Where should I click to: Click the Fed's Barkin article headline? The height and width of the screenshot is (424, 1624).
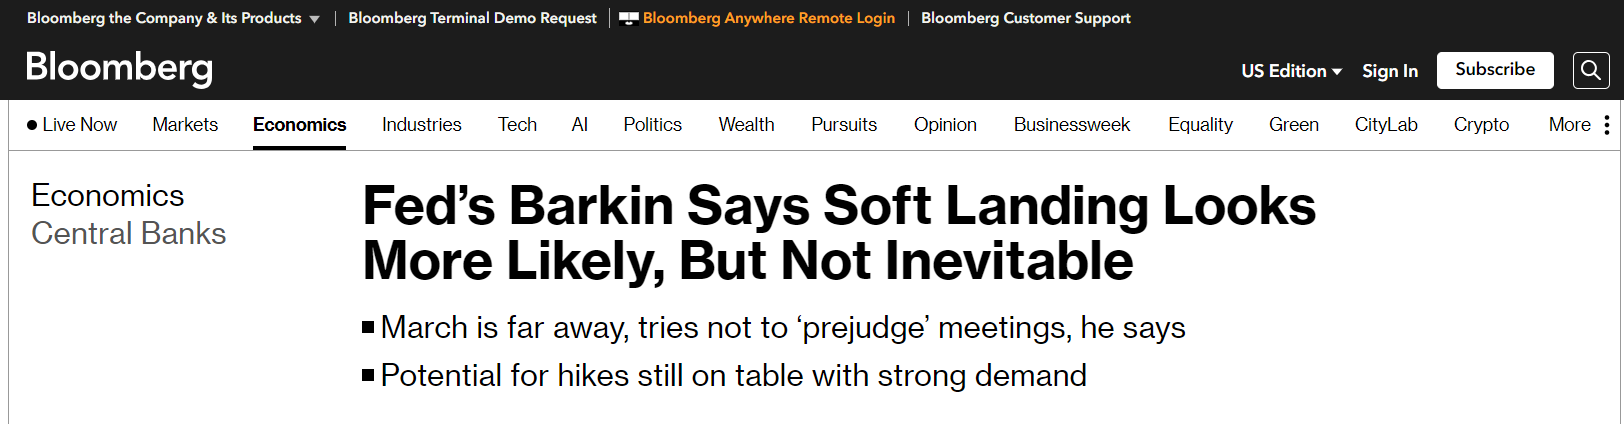pos(838,233)
